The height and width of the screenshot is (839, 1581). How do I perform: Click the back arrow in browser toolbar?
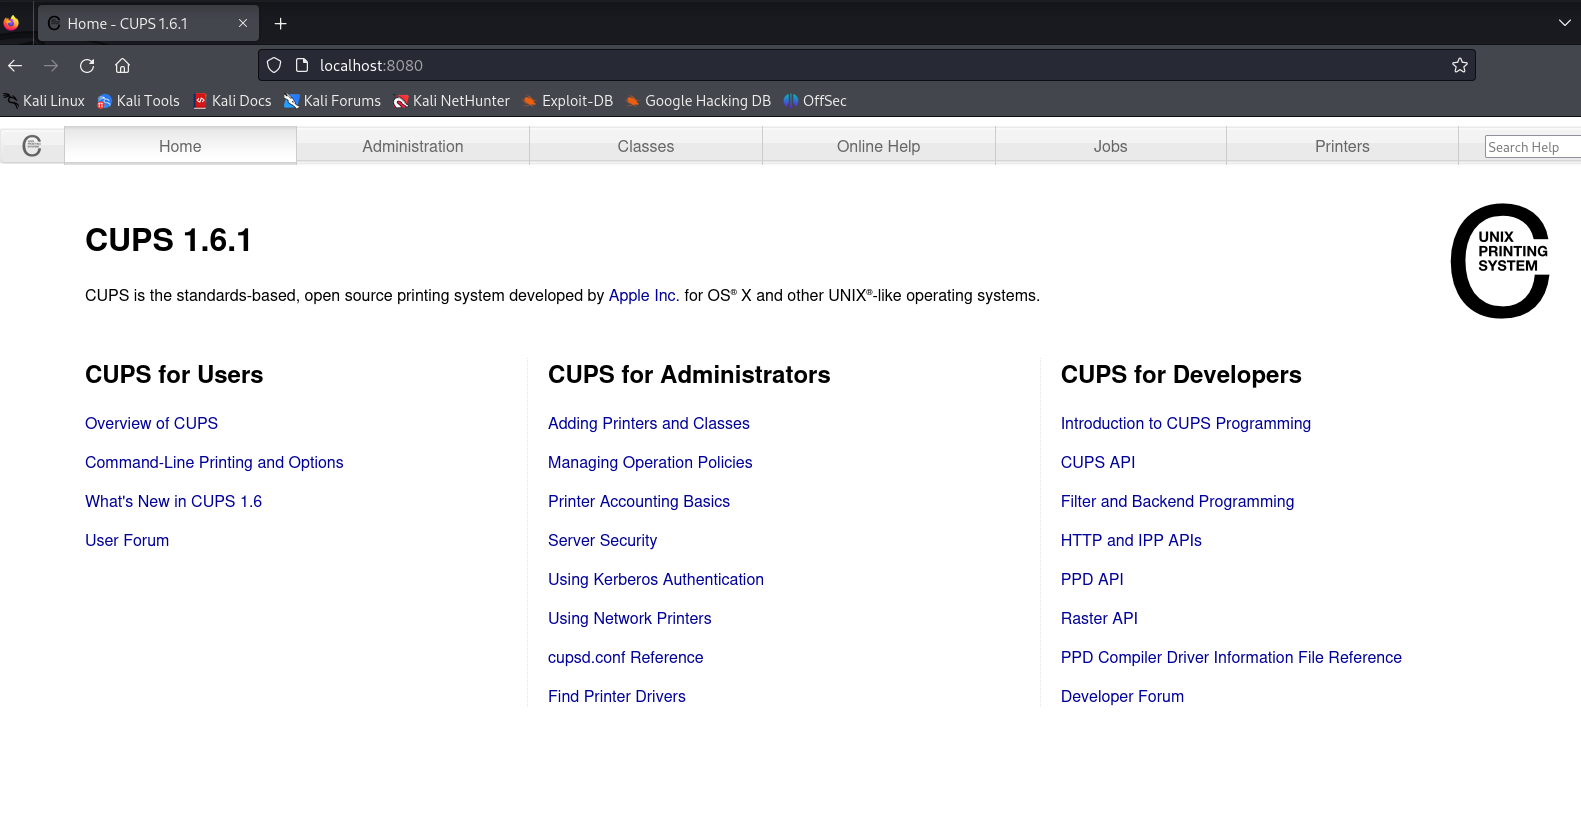(x=15, y=66)
